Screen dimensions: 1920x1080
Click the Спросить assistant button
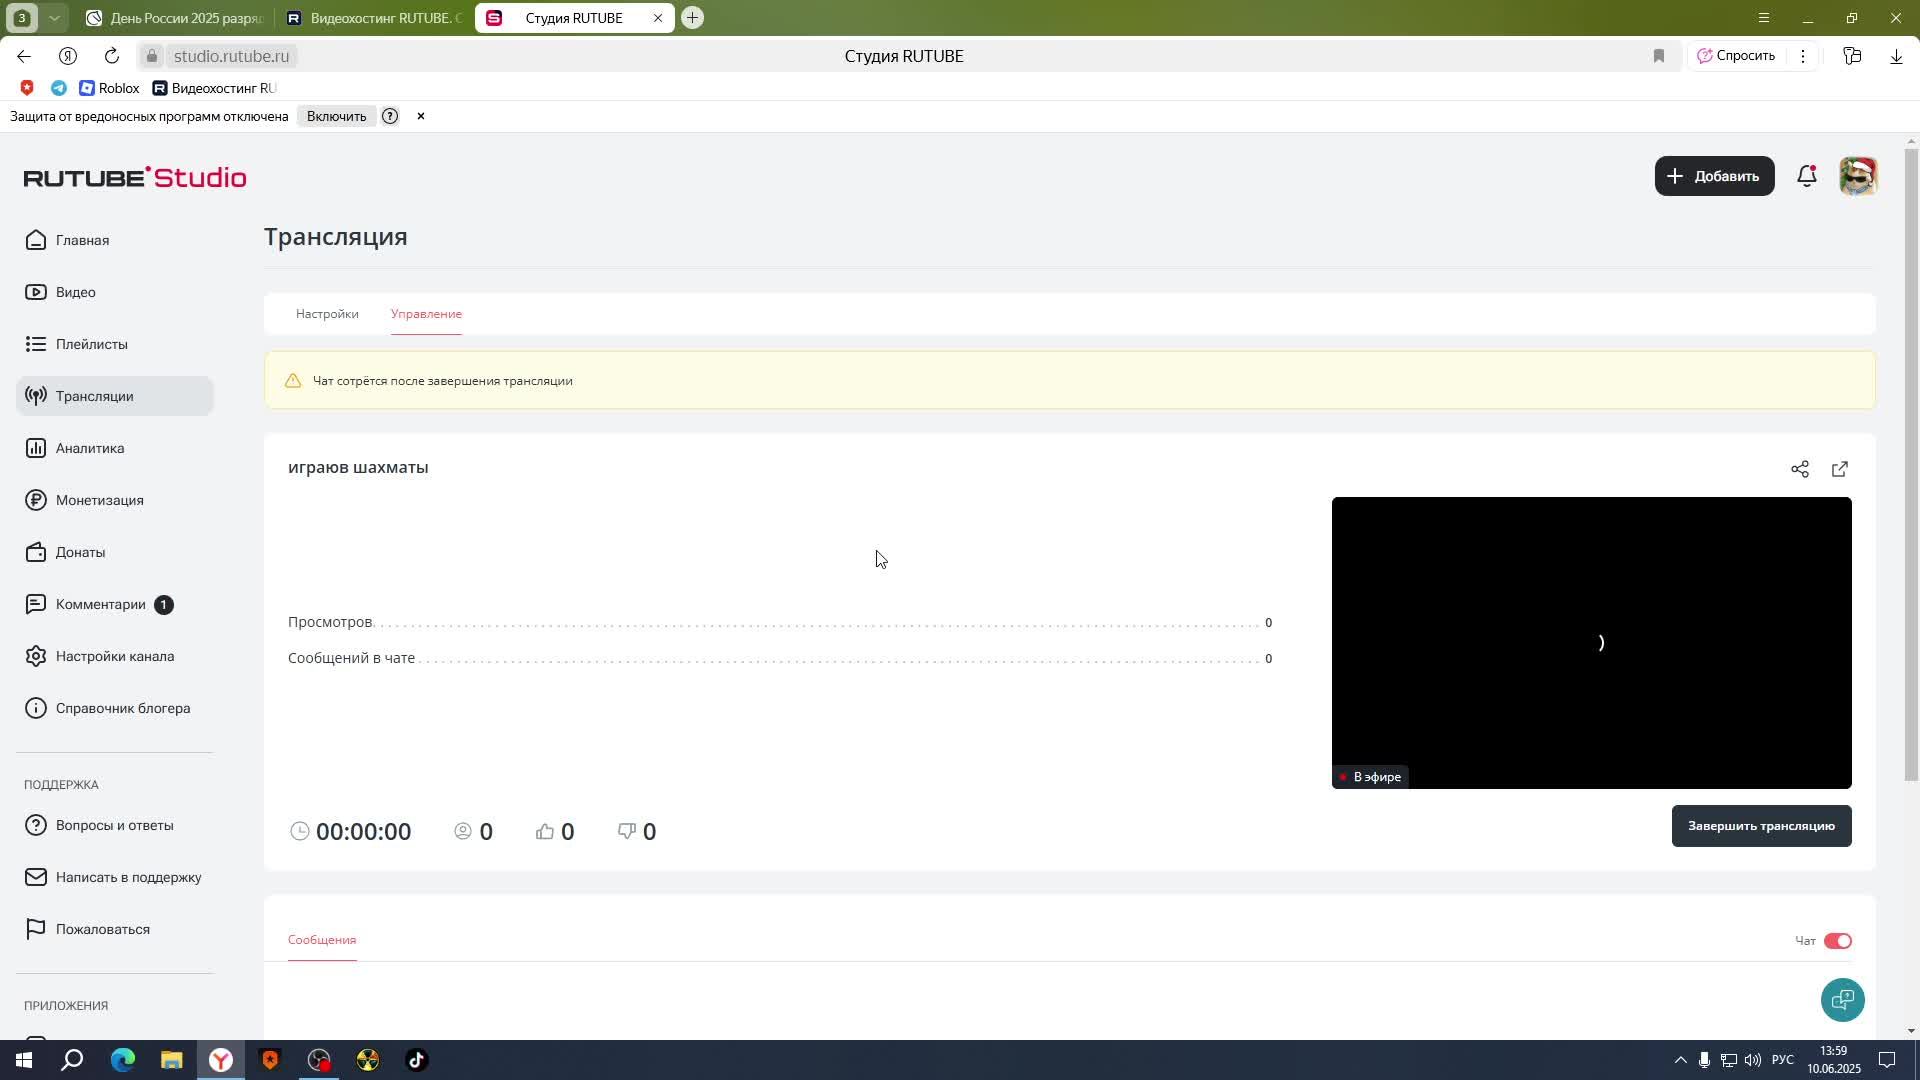coord(1736,56)
